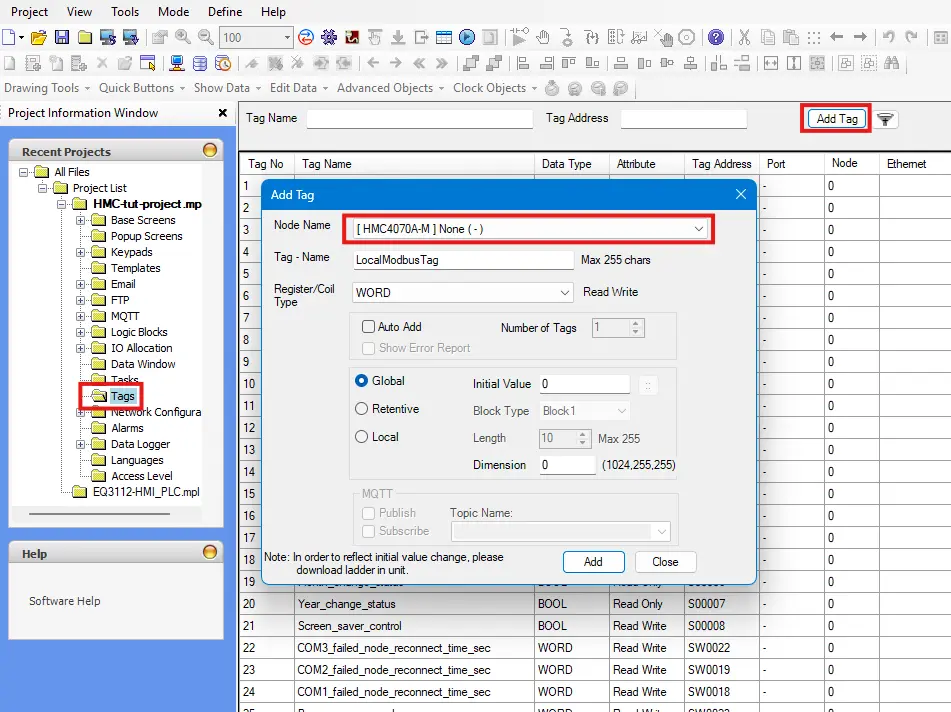The image size is (951, 712).
Task: Select the Retentive radio button
Action: [360, 409]
